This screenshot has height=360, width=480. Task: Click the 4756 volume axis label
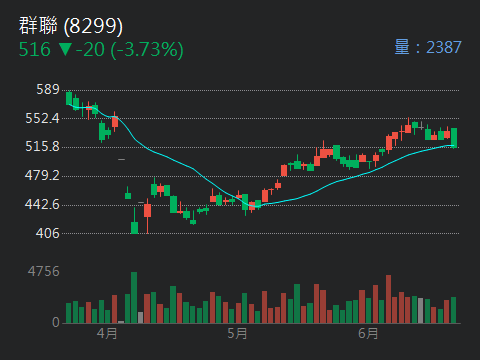[44, 271]
